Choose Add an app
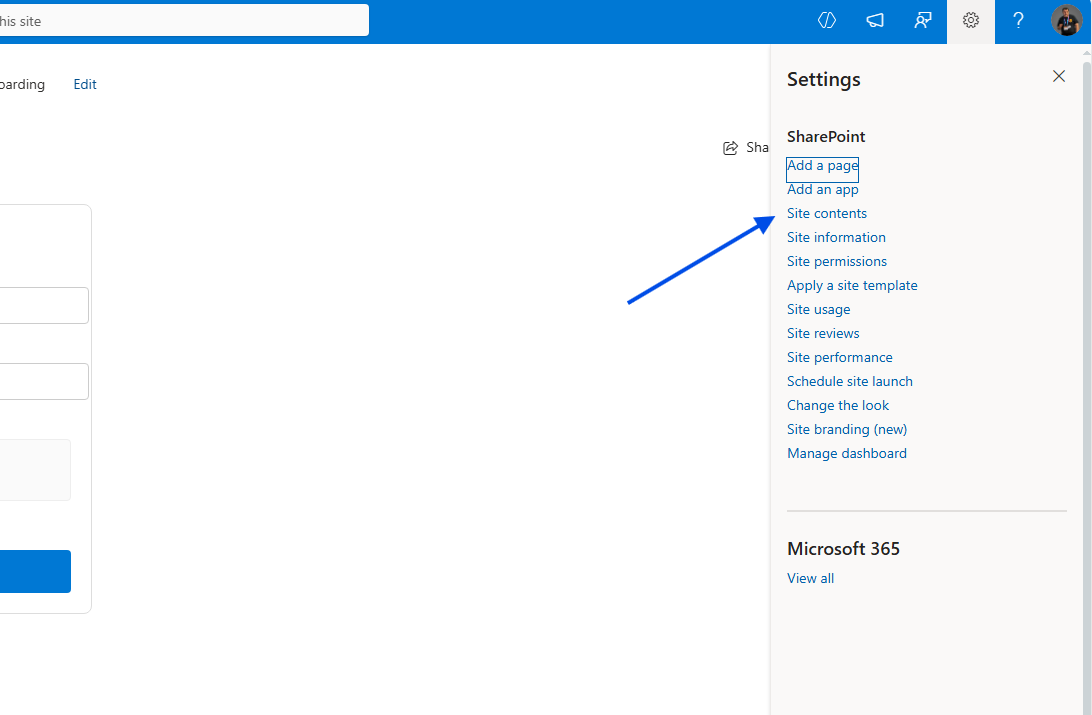 822,189
